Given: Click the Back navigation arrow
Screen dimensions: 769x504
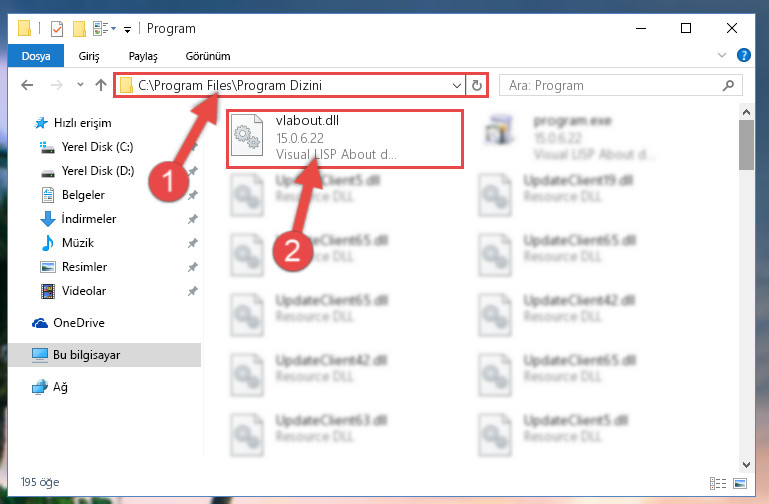Looking at the screenshot, I should pos(27,85).
